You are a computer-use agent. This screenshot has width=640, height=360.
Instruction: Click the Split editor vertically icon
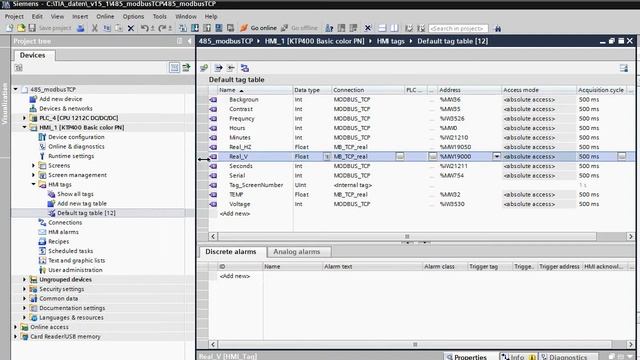point(394,28)
